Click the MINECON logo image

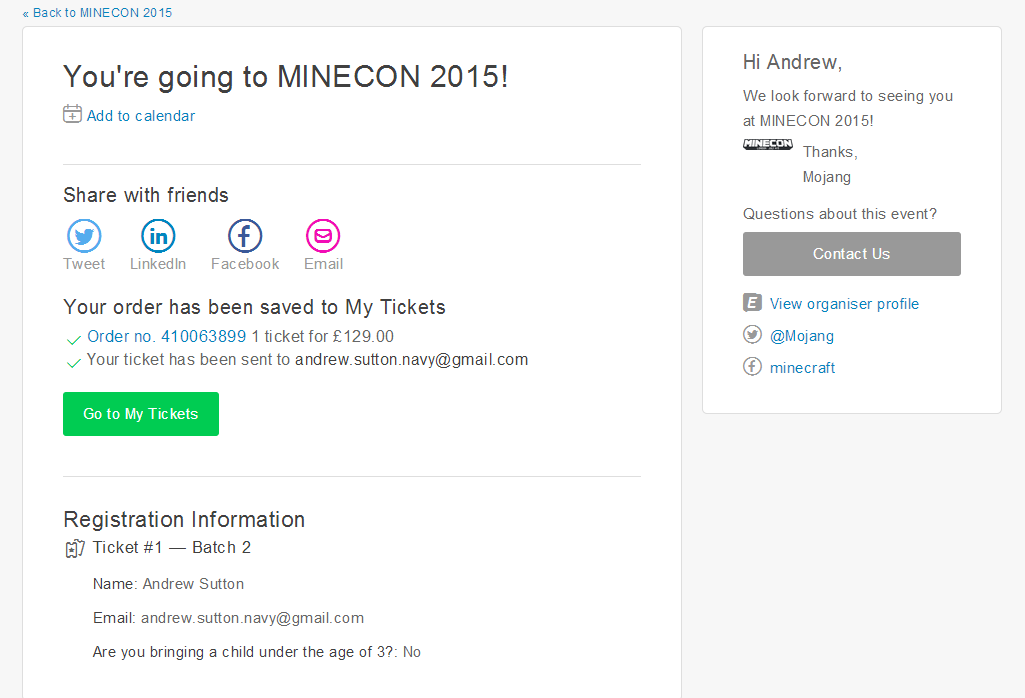767,145
